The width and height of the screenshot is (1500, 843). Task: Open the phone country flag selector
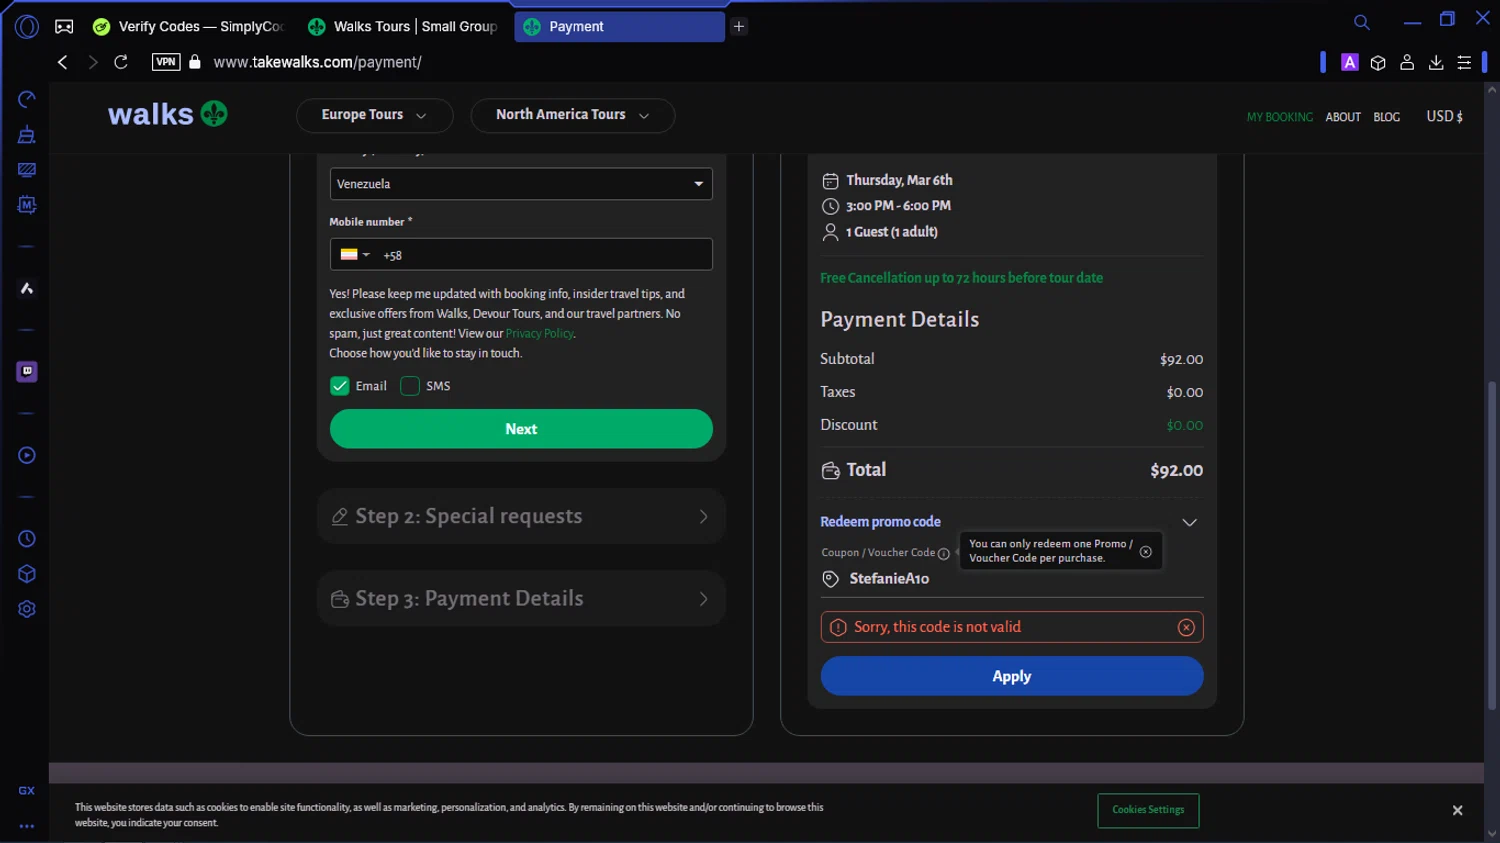(355, 255)
